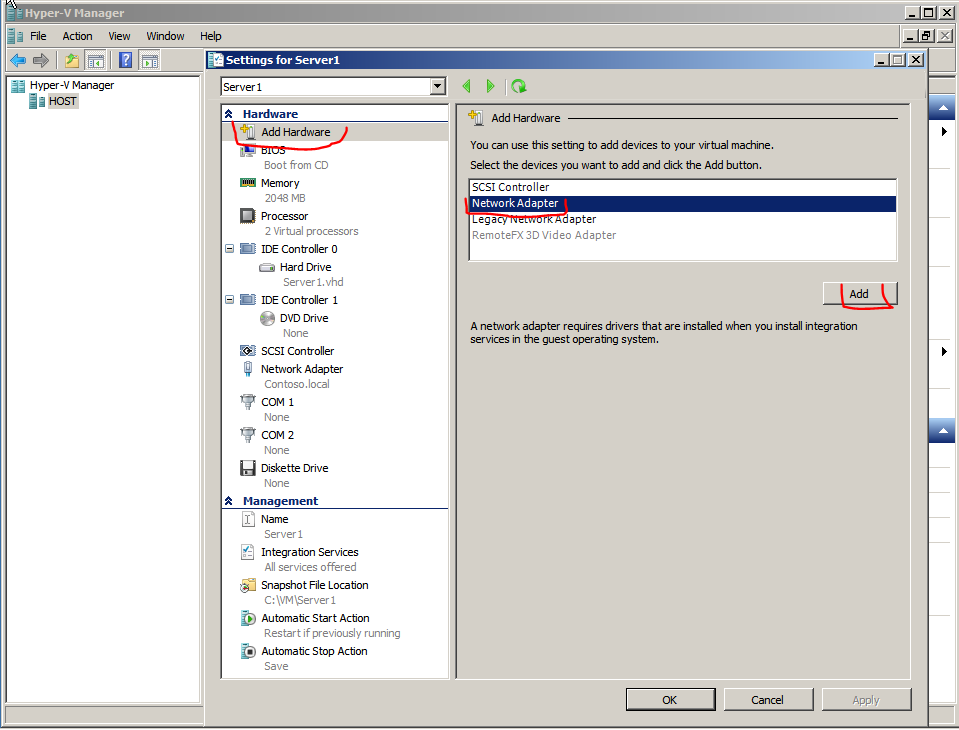Select the Processor icon
The width and height of the screenshot is (959, 730).
[x=248, y=216]
